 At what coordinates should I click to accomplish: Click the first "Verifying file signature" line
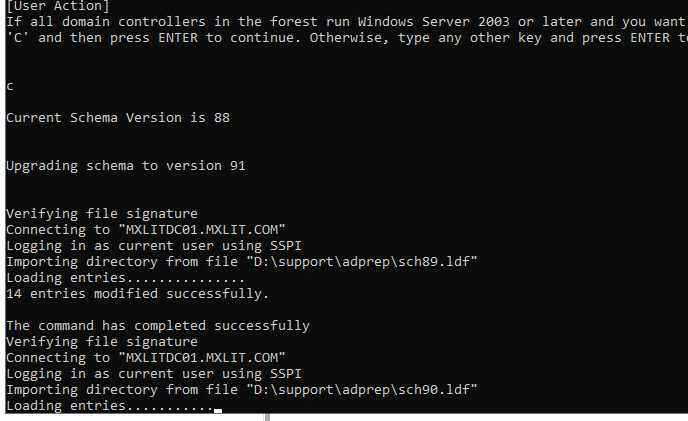pyautogui.click(x=102, y=213)
